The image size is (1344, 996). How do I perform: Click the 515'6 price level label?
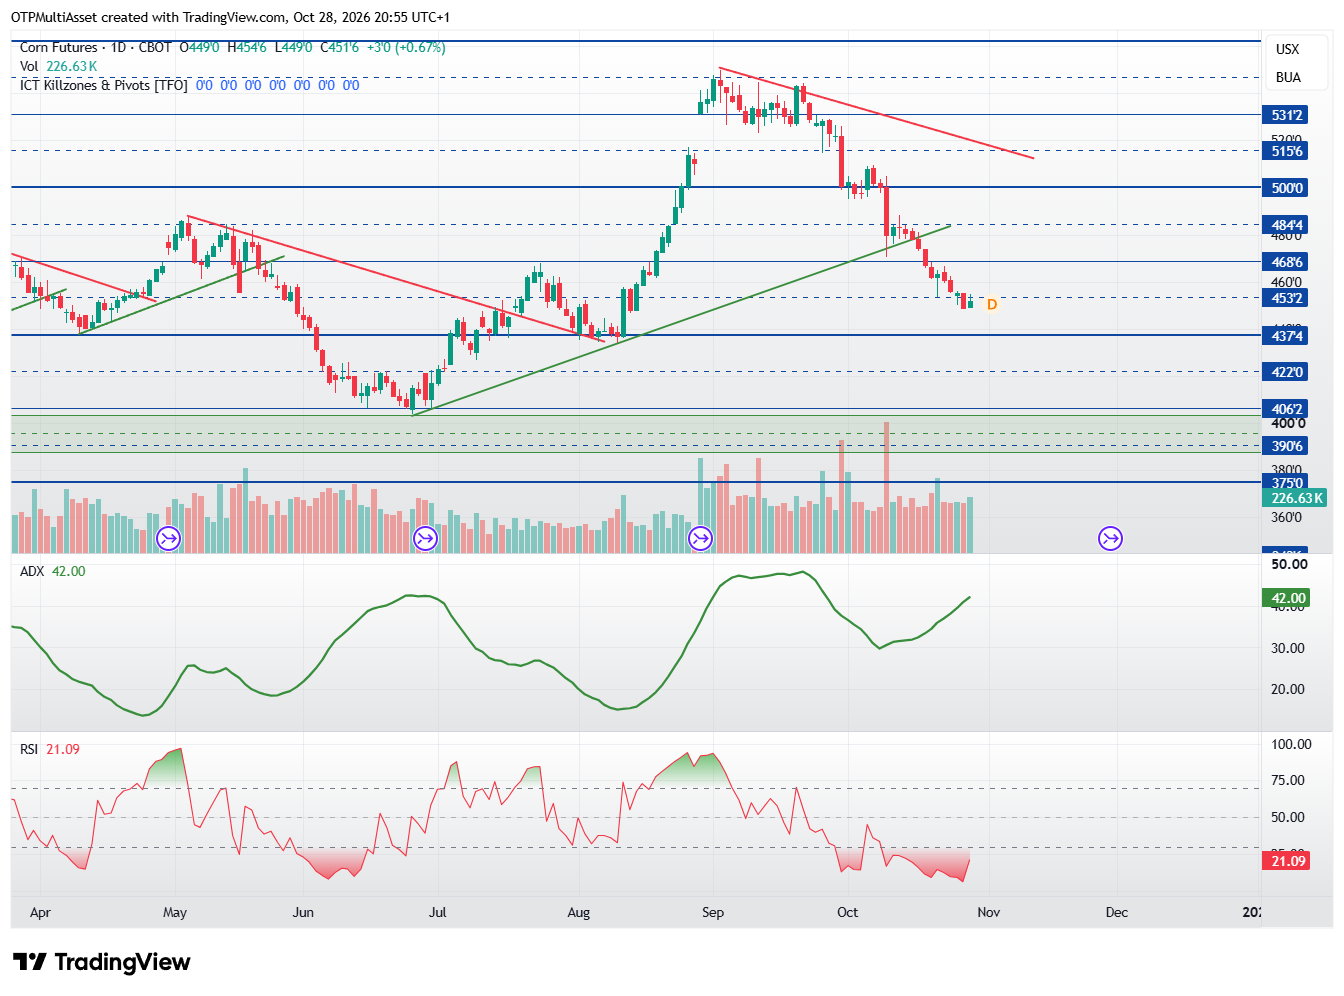[x=1286, y=151]
